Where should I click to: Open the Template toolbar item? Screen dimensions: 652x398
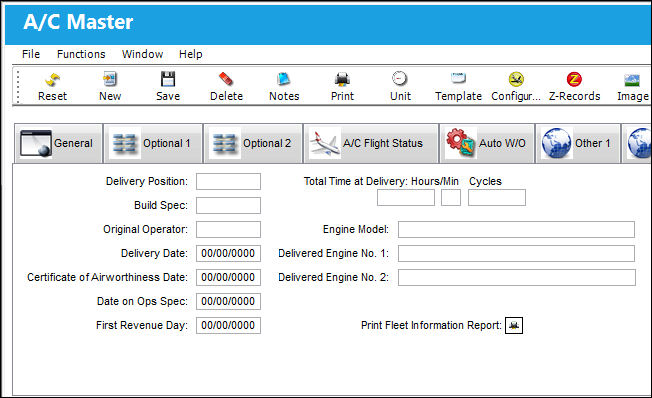point(458,87)
